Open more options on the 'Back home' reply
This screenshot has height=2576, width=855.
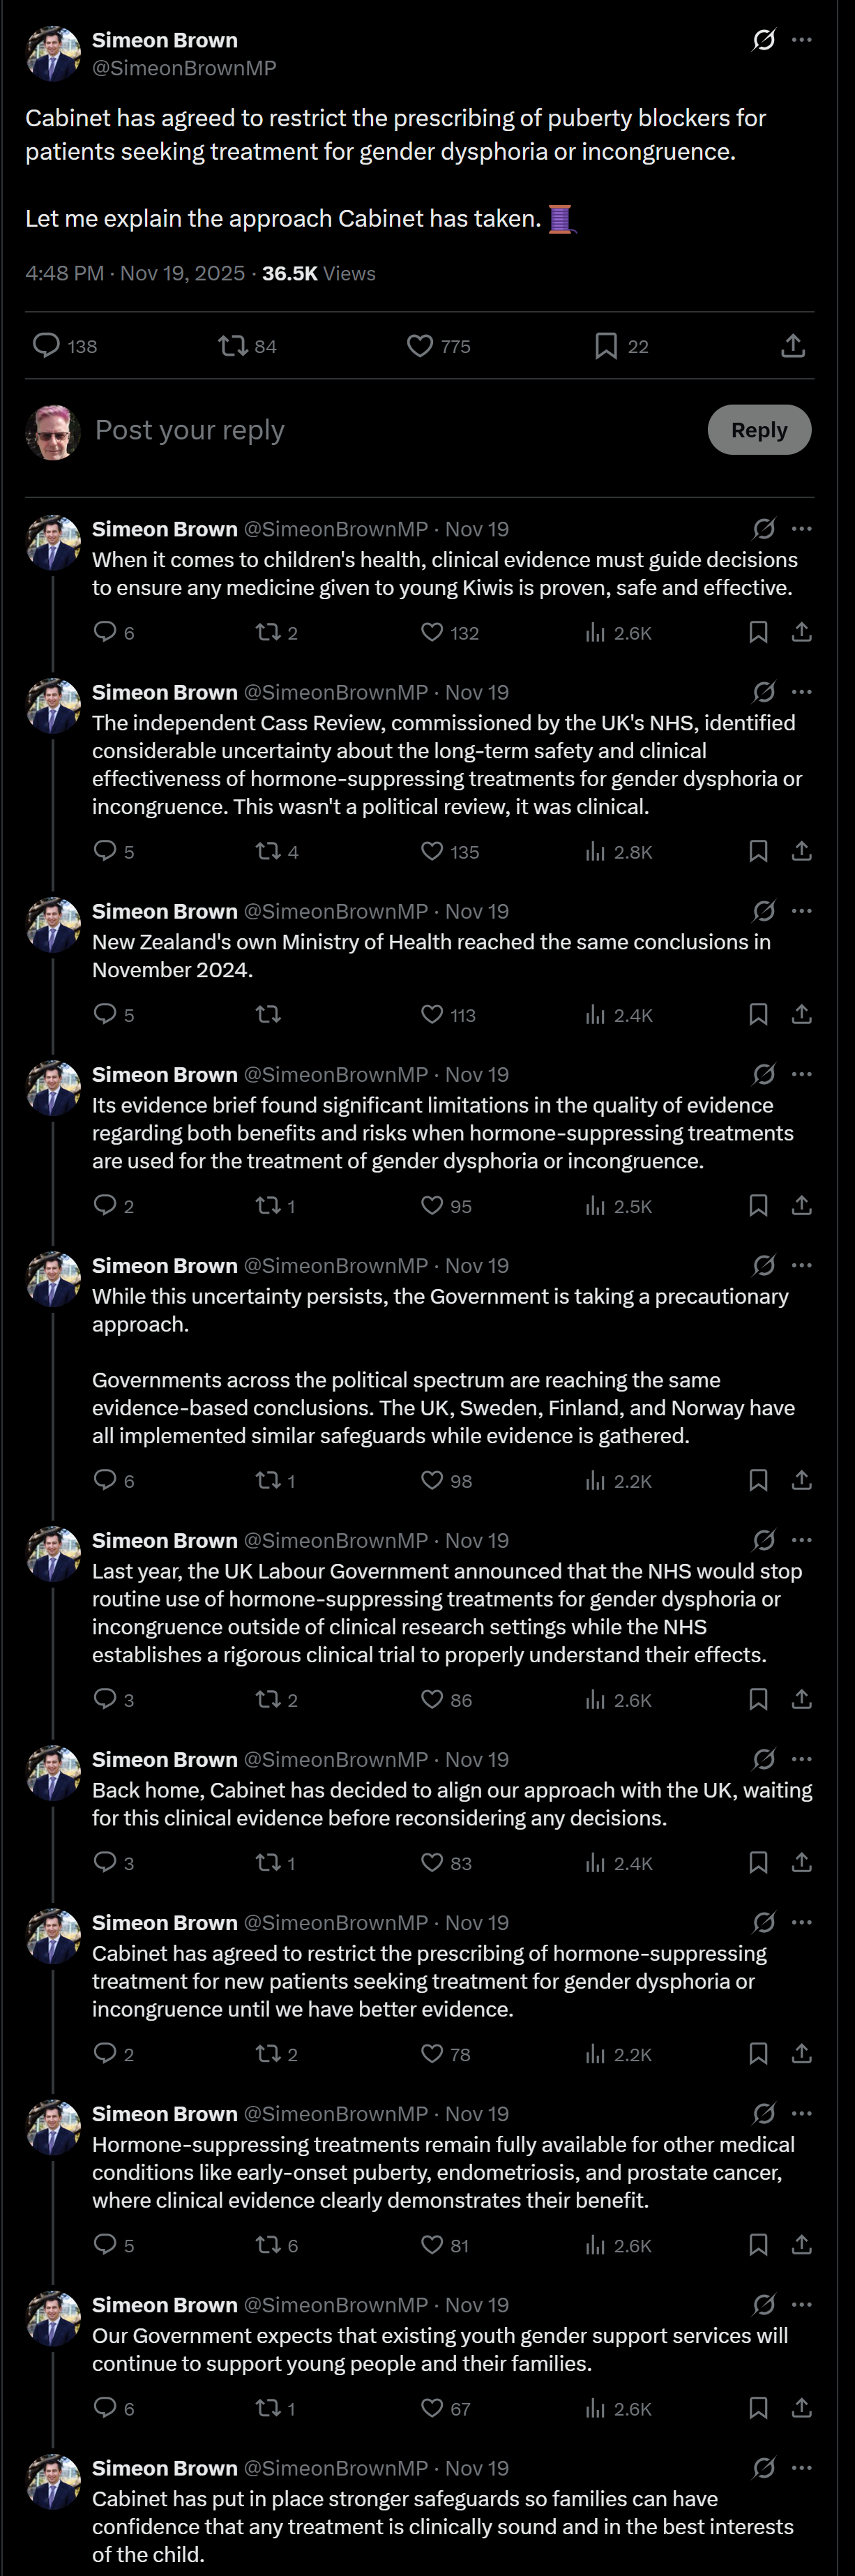(x=801, y=1759)
